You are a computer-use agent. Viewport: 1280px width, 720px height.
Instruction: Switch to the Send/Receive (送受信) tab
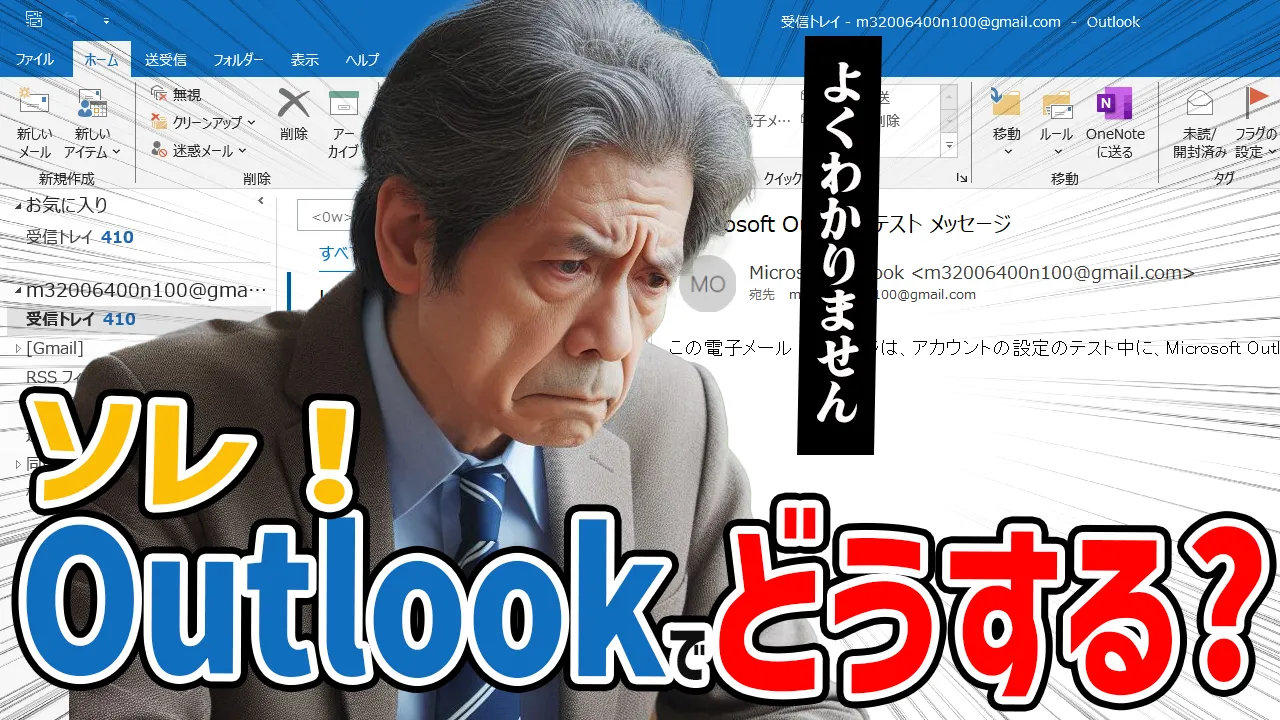coord(165,60)
